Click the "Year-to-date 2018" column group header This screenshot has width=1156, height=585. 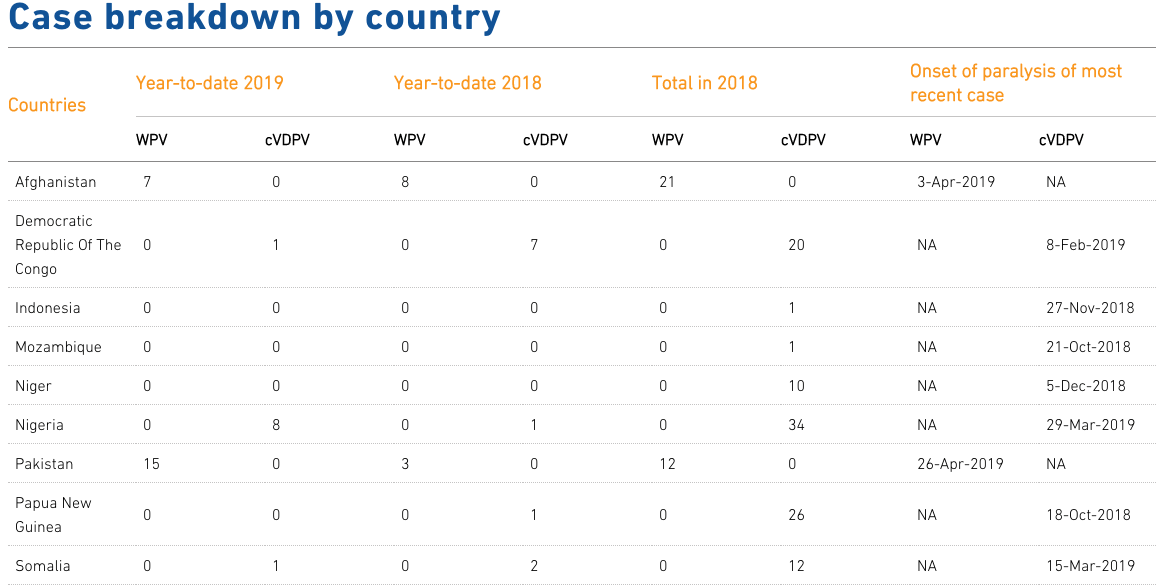(x=468, y=83)
